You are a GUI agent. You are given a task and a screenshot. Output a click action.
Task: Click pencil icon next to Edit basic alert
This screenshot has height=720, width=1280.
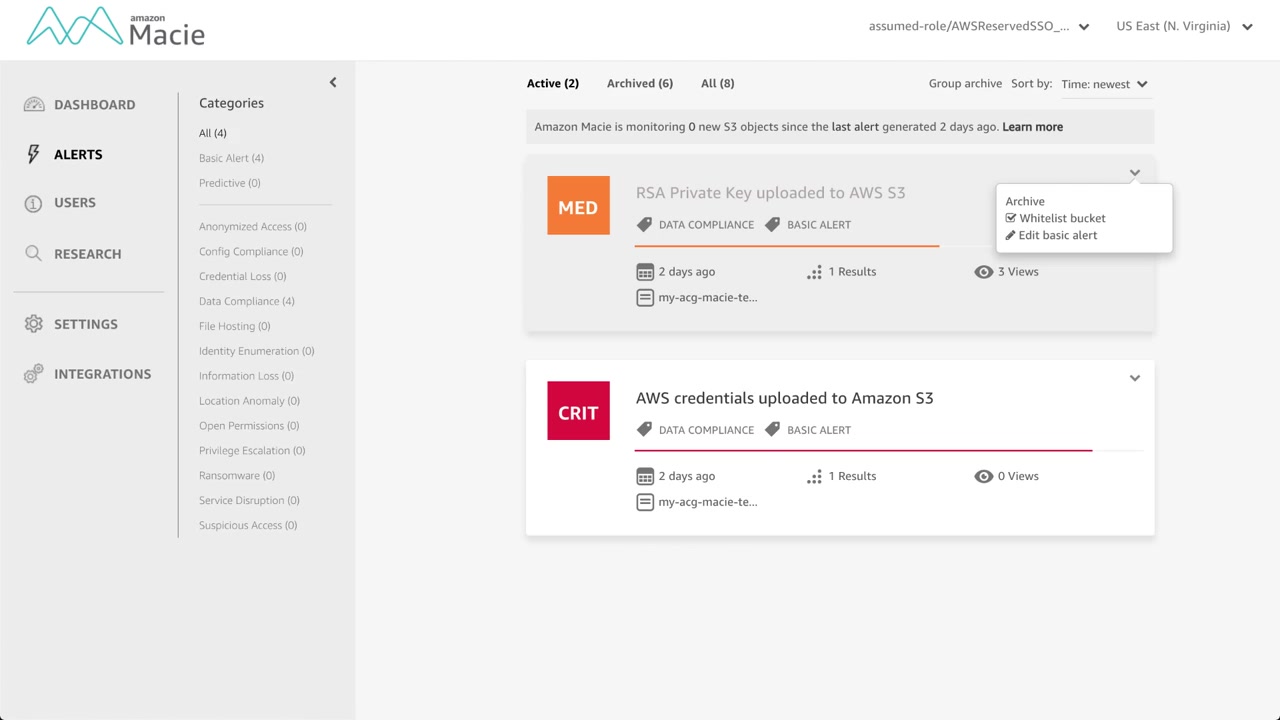coord(1010,235)
